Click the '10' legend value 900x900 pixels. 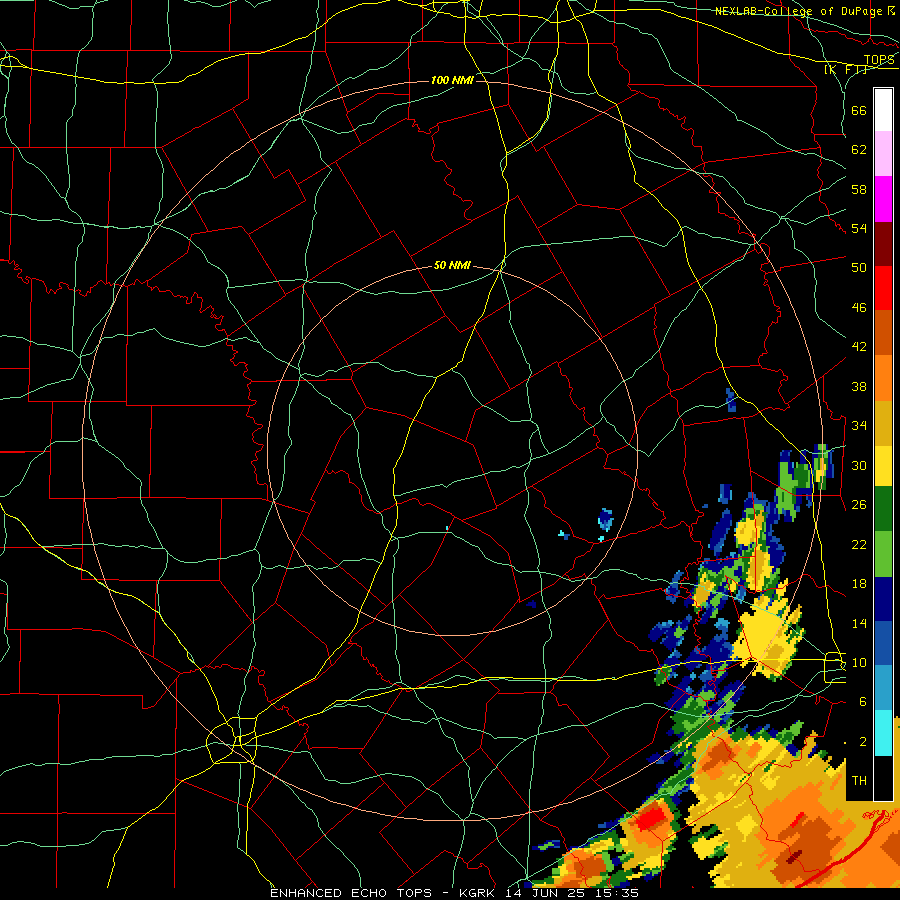click(x=859, y=663)
